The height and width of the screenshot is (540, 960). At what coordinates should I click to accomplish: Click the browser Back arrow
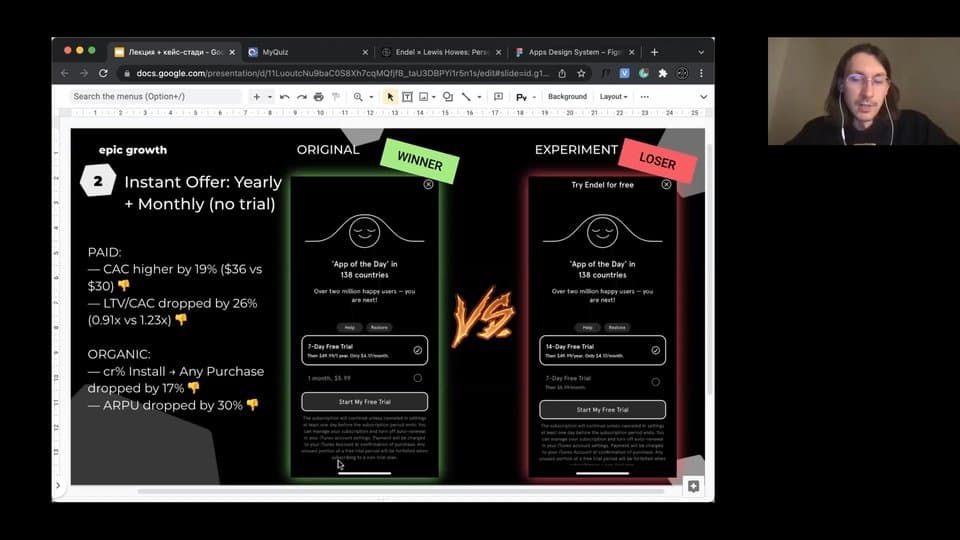click(x=65, y=73)
